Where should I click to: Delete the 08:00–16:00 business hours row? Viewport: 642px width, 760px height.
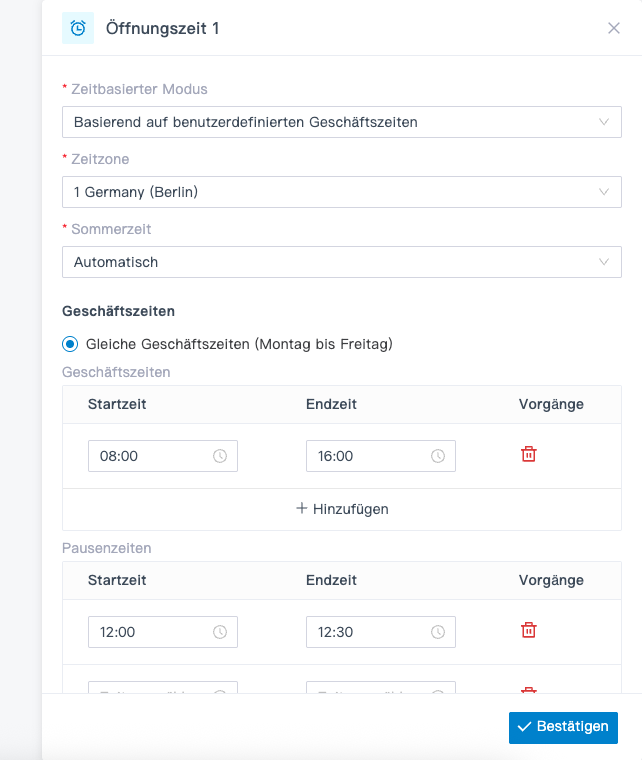pyautogui.click(x=529, y=454)
